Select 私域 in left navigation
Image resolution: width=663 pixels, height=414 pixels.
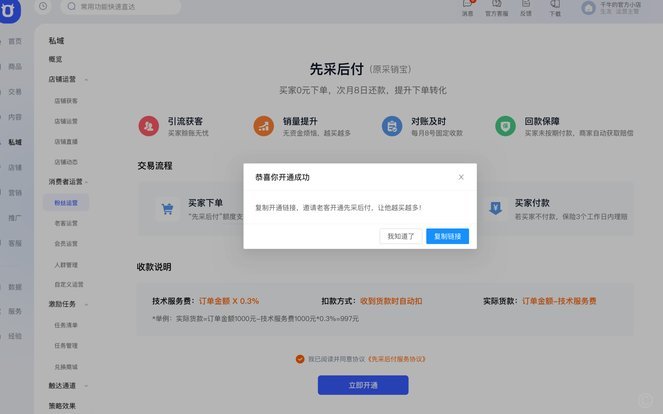(x=15, y=142)
